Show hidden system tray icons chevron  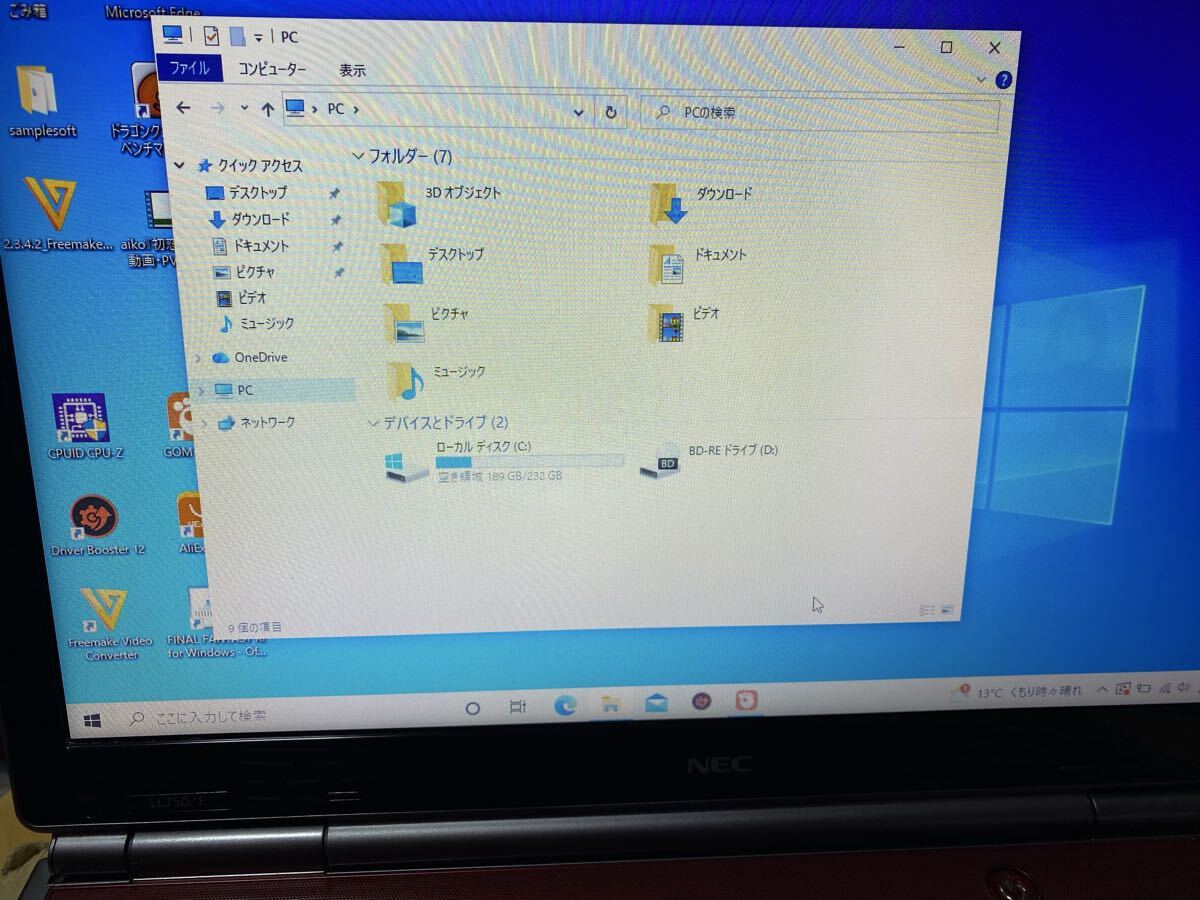tap(1102, 688)
